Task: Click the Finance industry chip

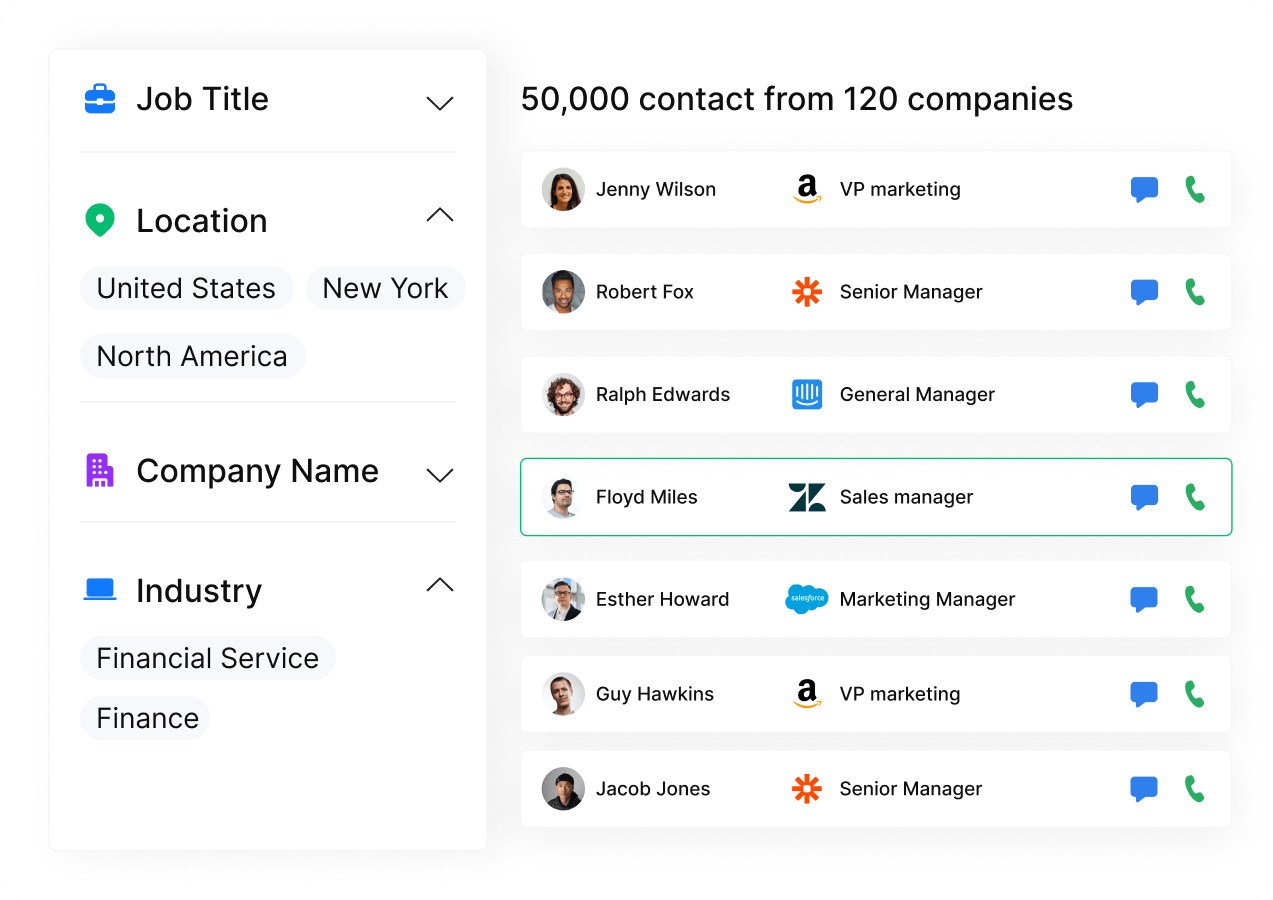Action: pos(146,718)
